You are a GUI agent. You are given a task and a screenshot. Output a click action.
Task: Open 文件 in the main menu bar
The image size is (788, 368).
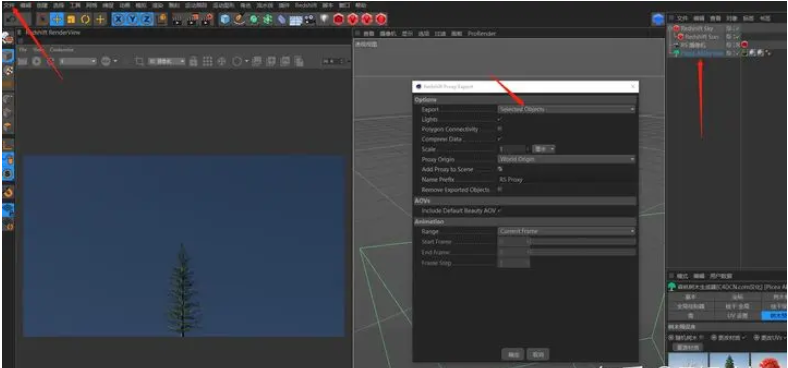click(x=9, y=5)
